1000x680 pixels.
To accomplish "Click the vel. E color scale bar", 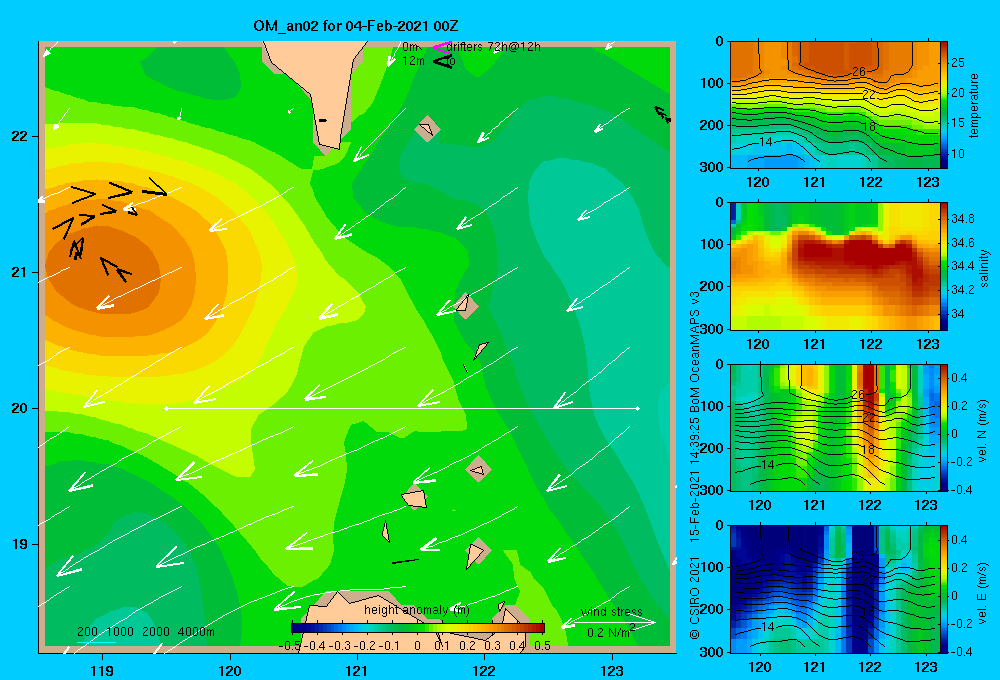I will pyautogui.click(x=944, y=588).
